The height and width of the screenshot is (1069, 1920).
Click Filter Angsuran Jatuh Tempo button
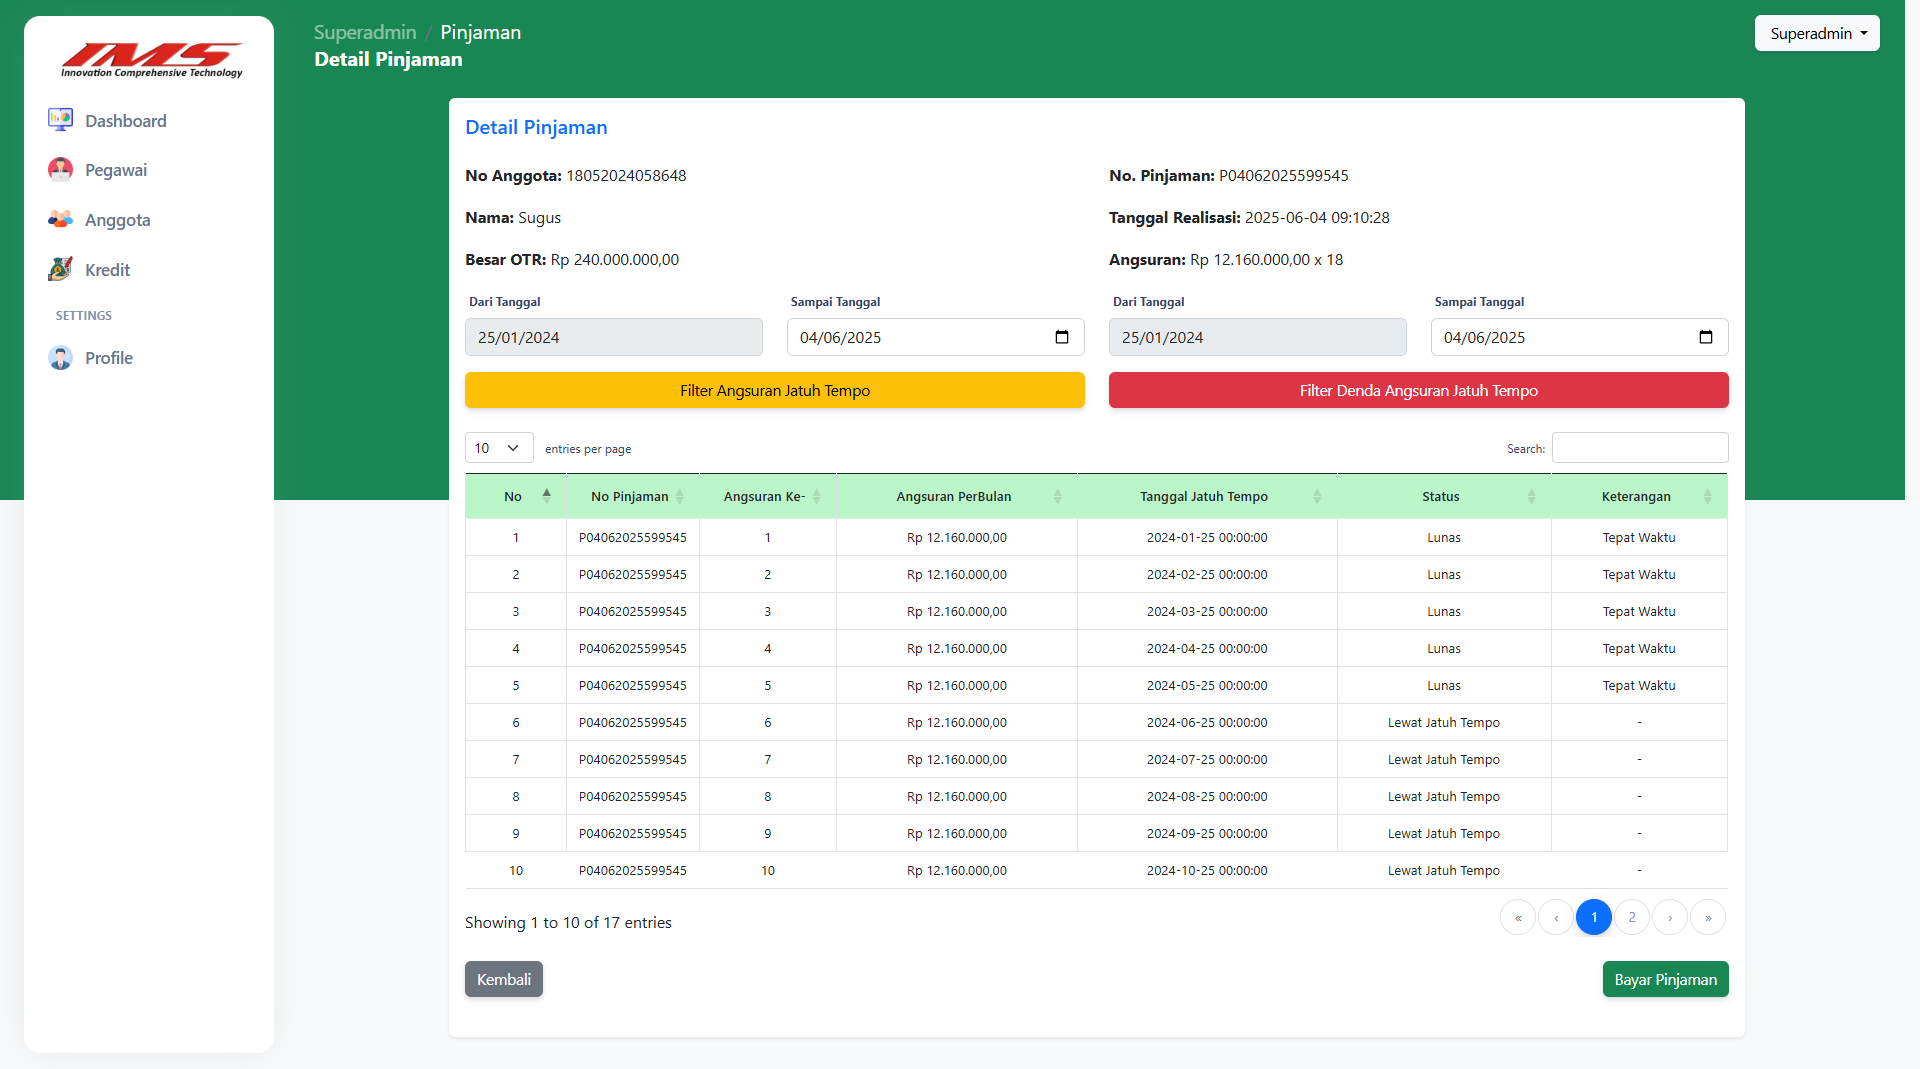coord(775,390)
